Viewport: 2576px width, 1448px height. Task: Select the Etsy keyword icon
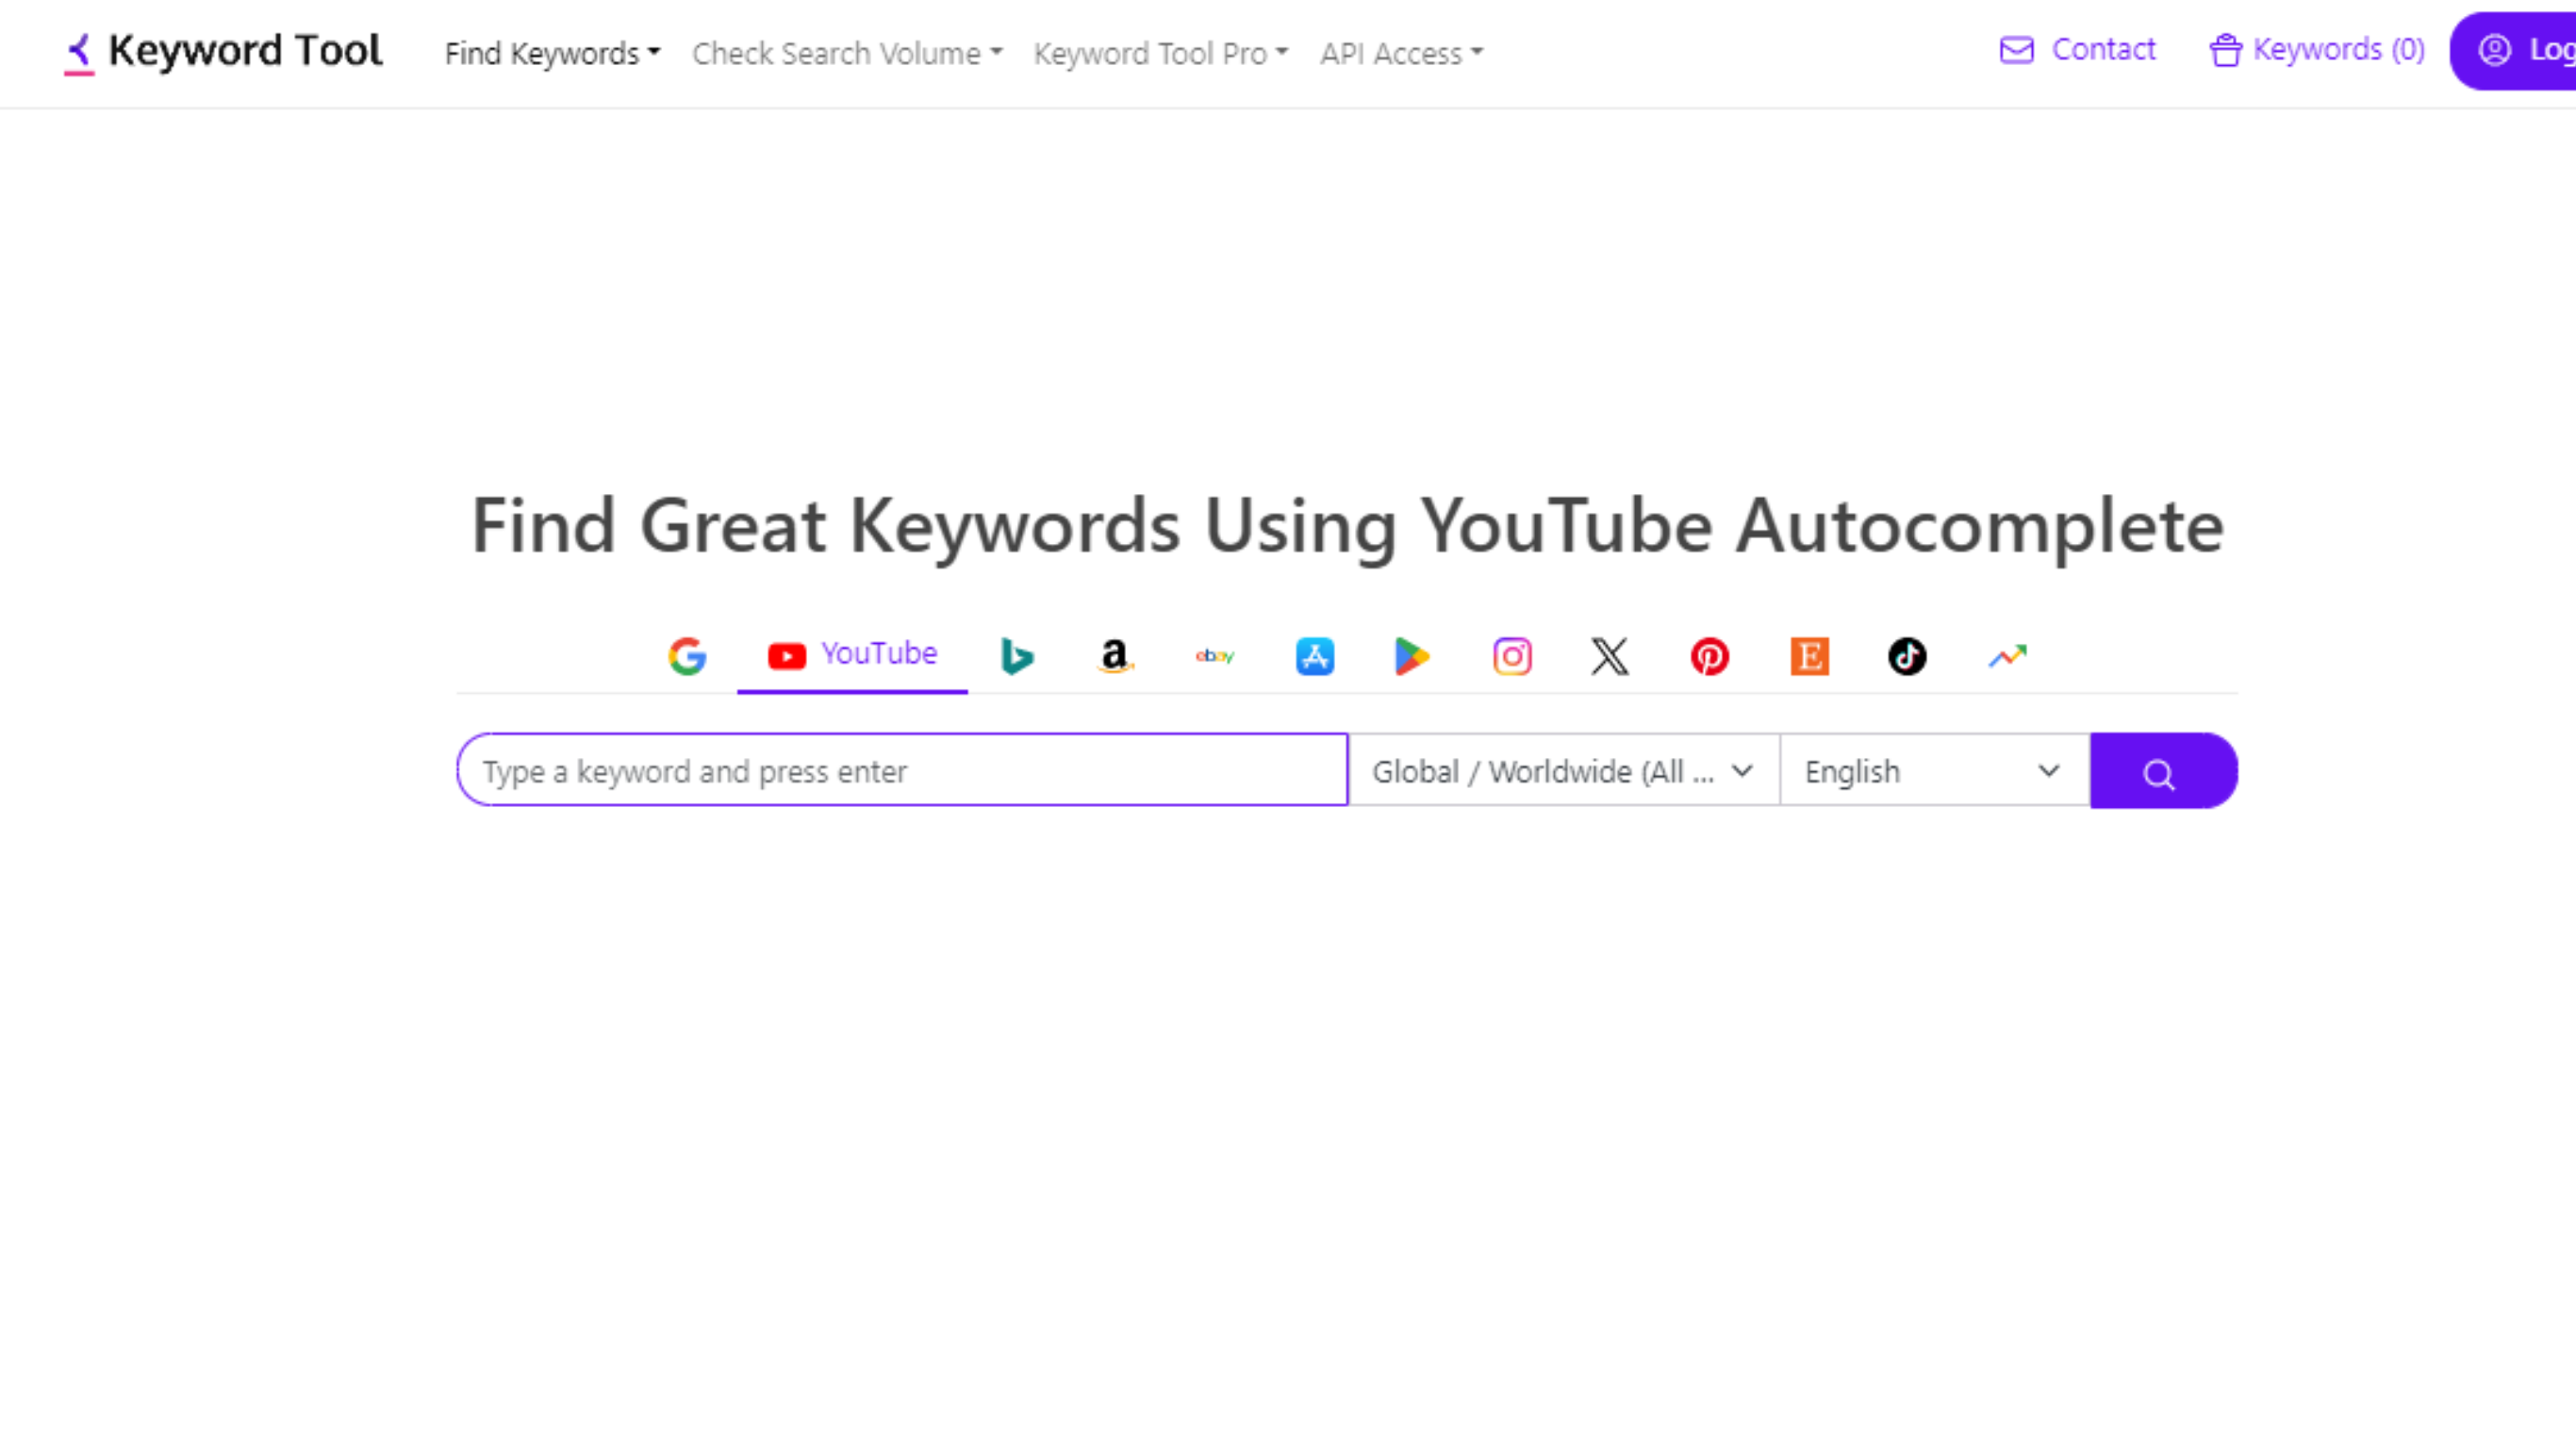[x=1808, y=656]
